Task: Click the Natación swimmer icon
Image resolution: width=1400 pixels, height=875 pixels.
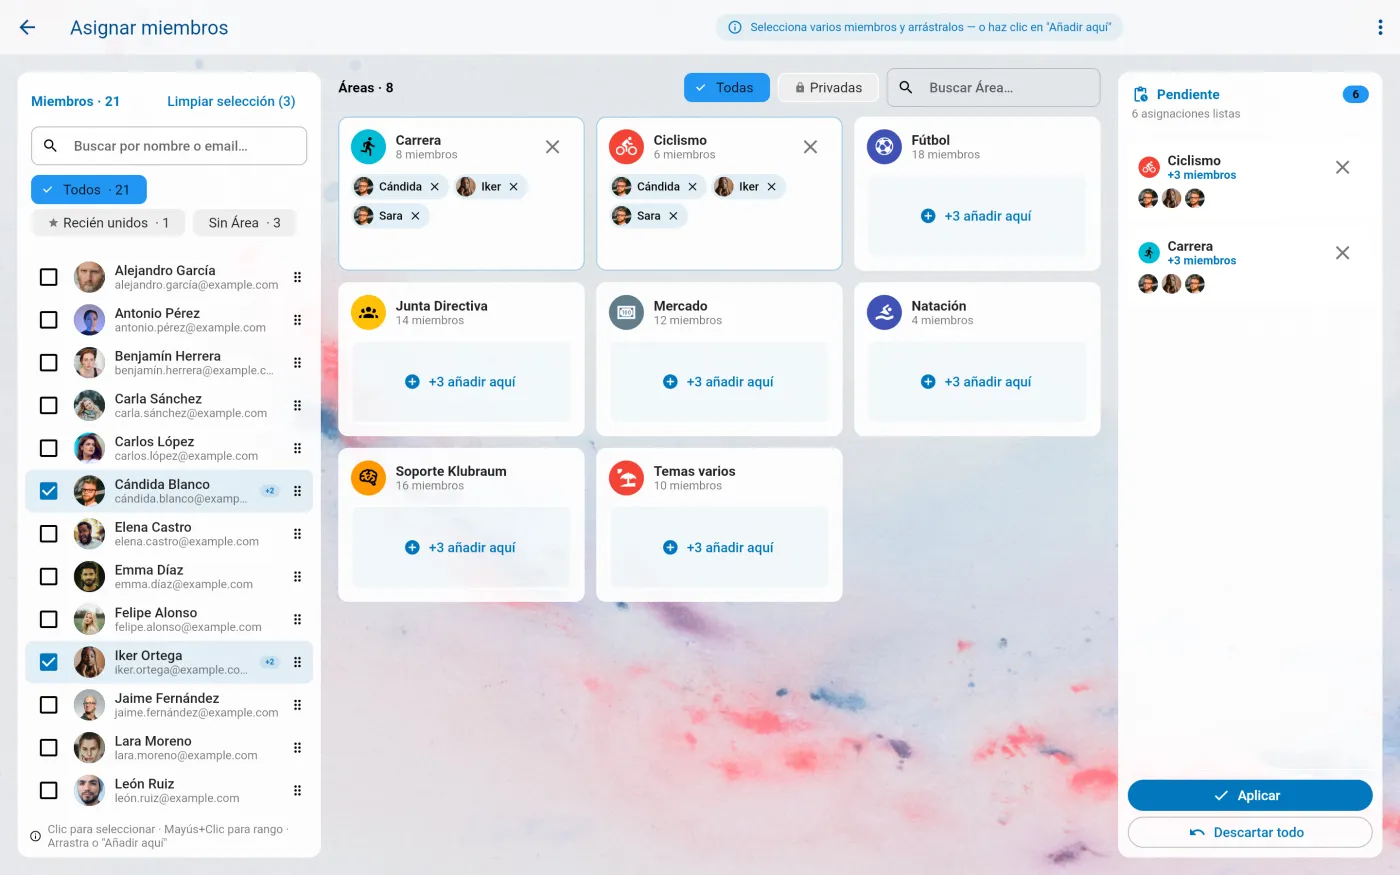Action: [x=884, y=313]
